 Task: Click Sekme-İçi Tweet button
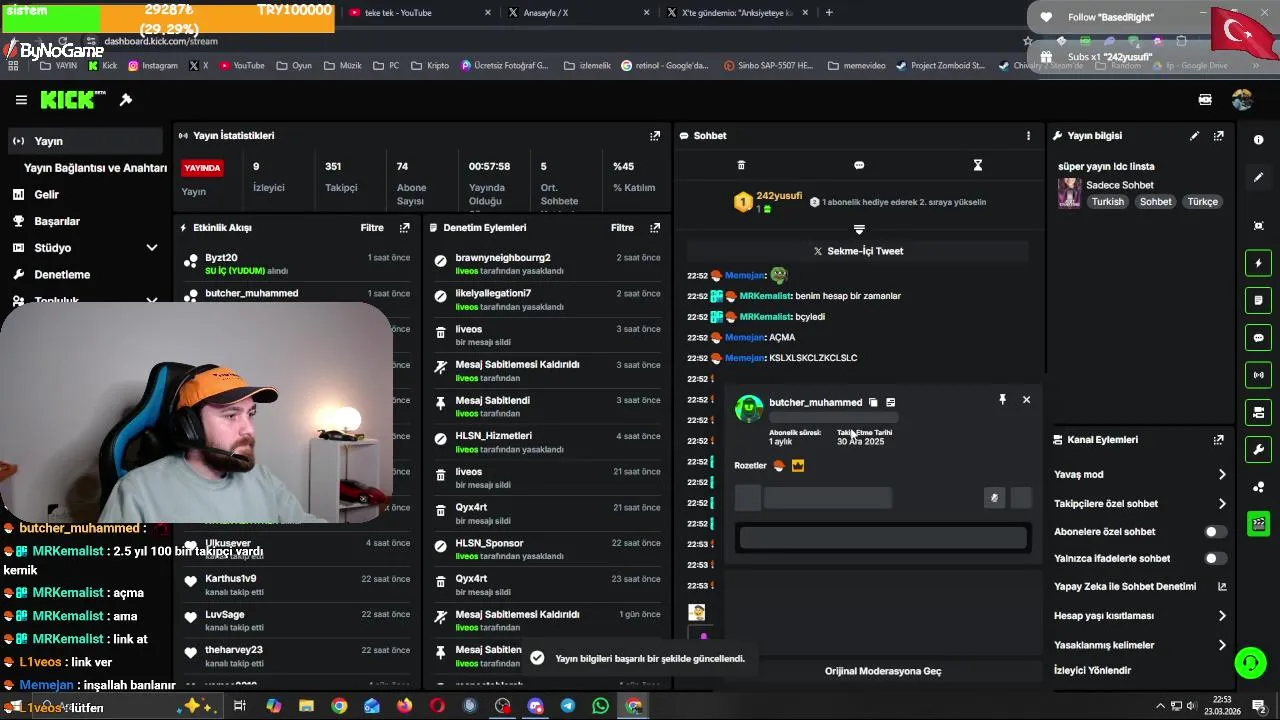[x=858, y=251]
